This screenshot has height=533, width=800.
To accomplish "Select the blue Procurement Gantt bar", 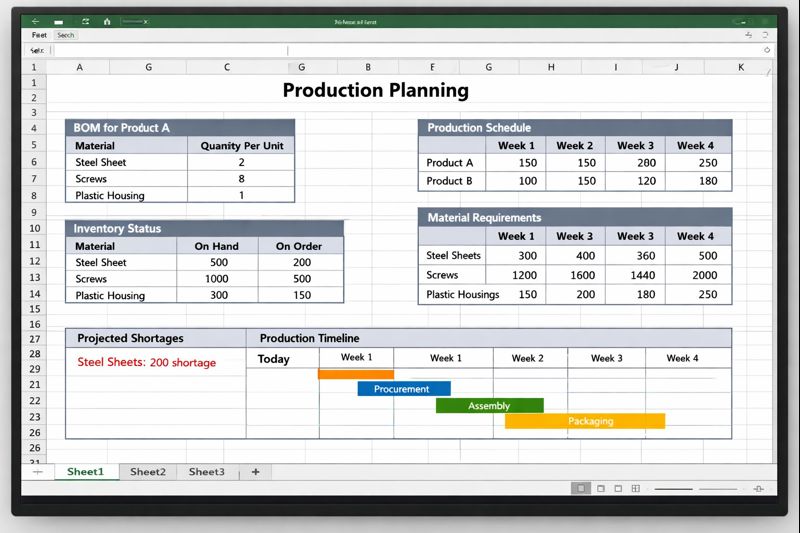I will point(404,389).
